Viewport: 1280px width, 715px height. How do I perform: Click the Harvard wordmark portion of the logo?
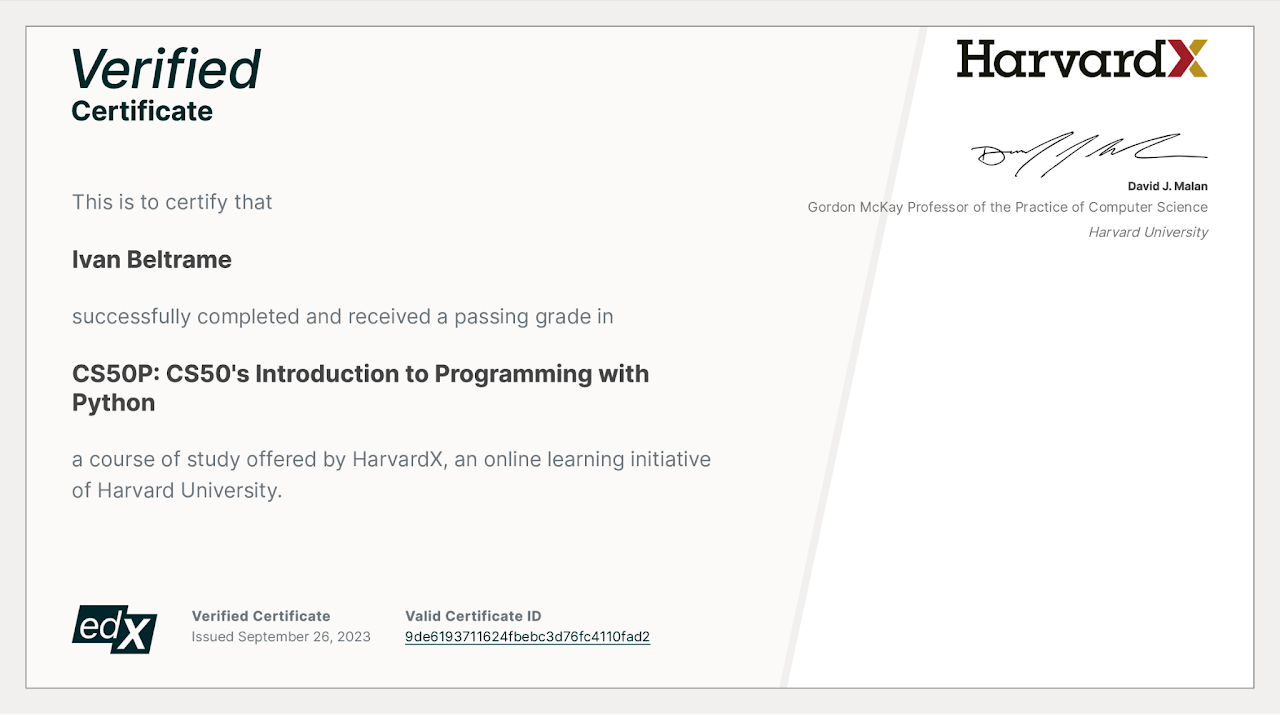tap(1060, 59)
